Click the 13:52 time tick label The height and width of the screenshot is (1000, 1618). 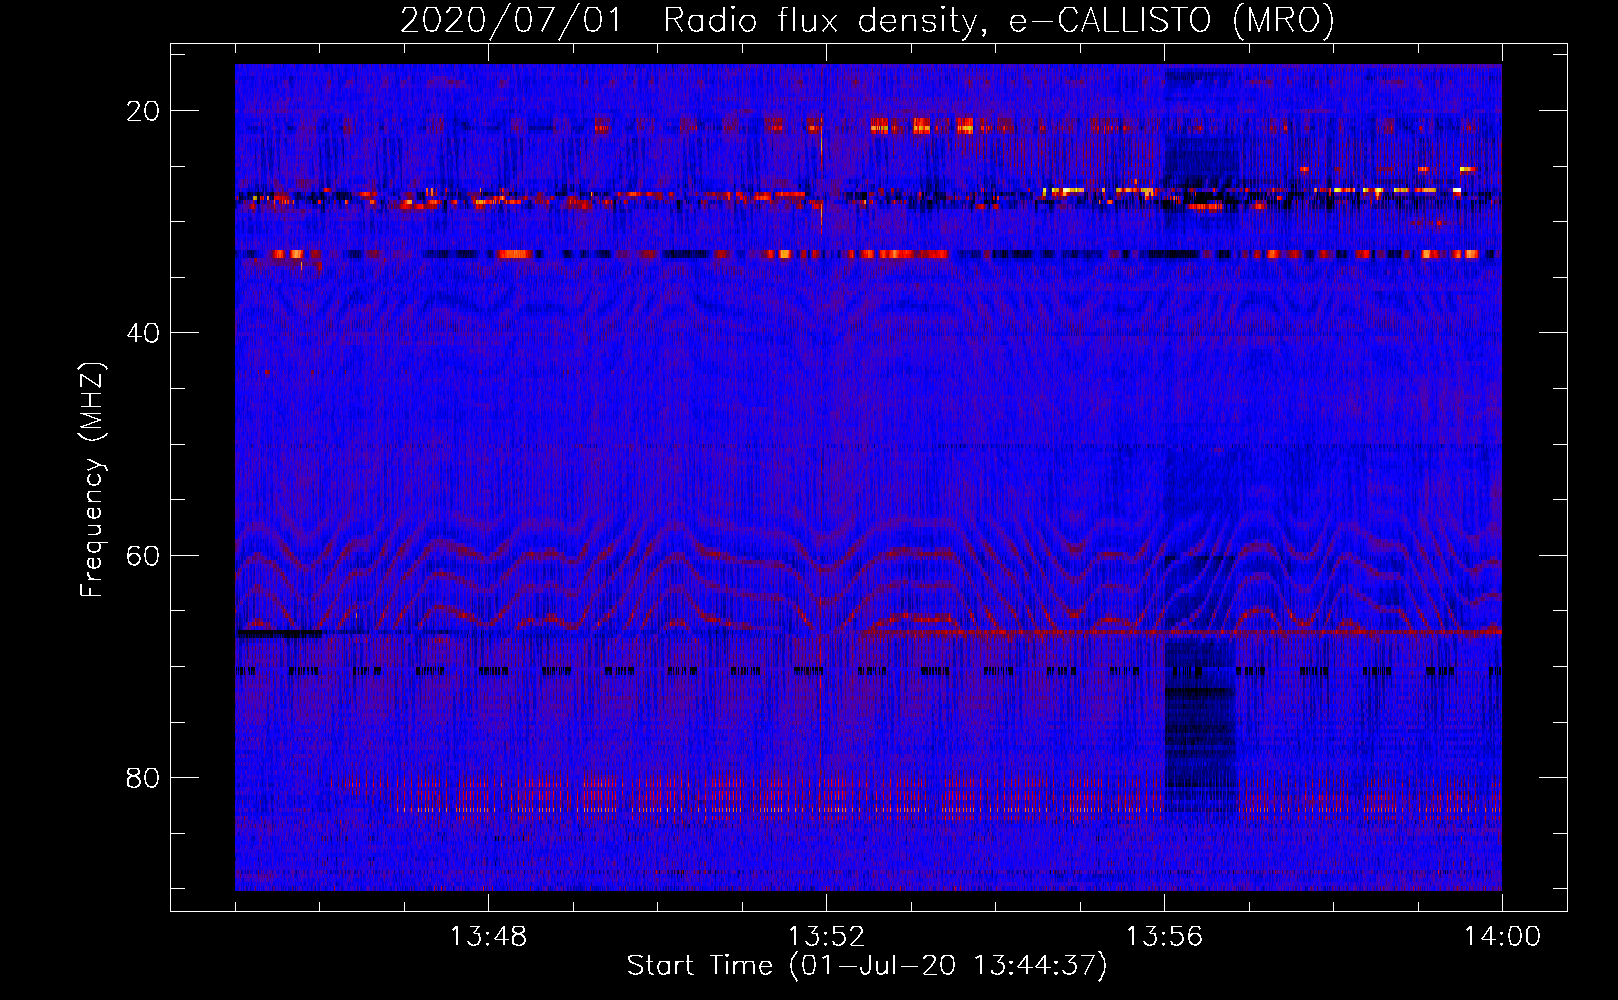click(x=826, y=937)
